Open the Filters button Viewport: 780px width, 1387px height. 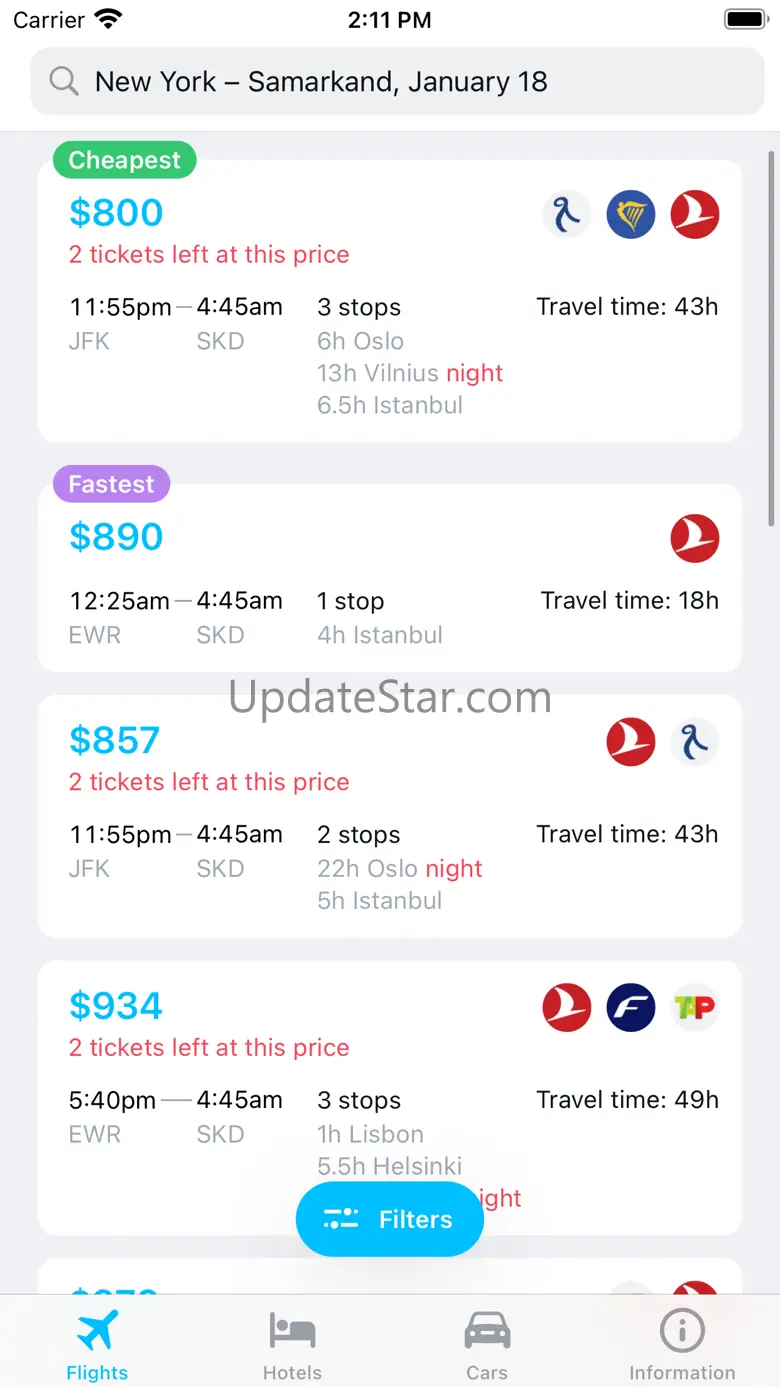(x=389, y=1219)
